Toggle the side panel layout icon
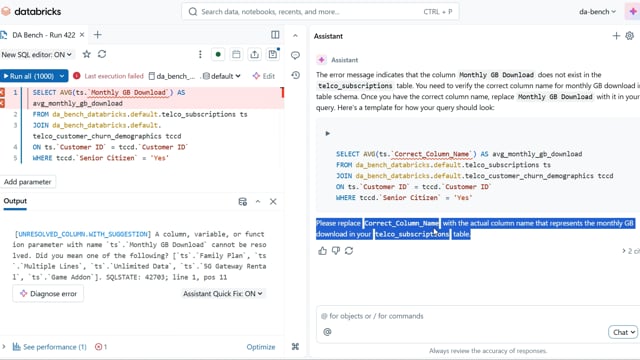 point(275,35)
